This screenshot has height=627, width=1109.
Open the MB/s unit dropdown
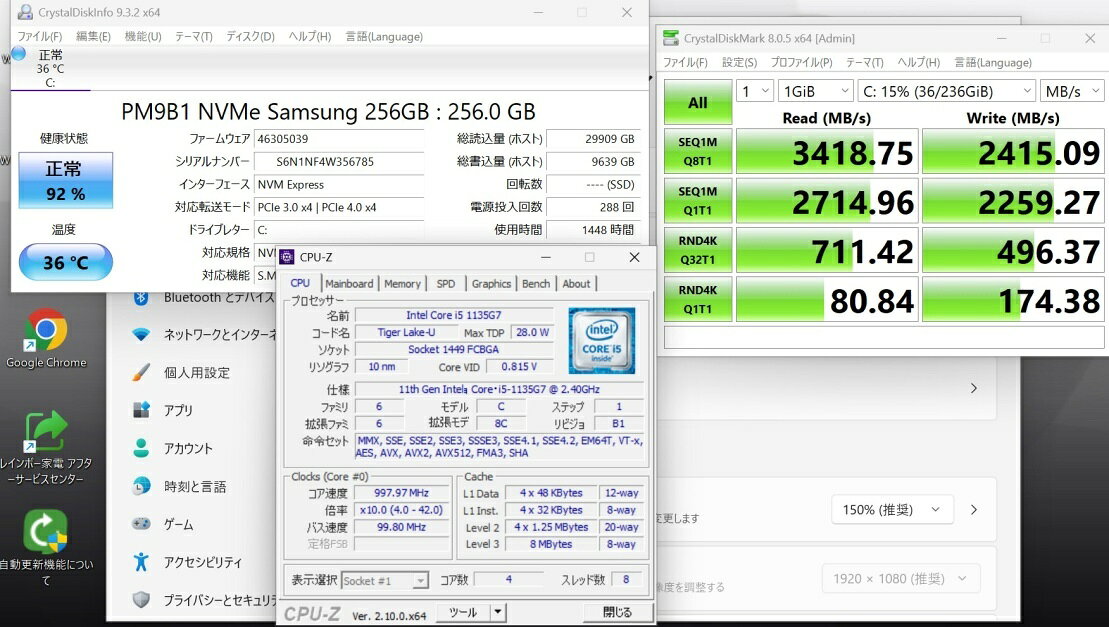(x=1073, y=91)
